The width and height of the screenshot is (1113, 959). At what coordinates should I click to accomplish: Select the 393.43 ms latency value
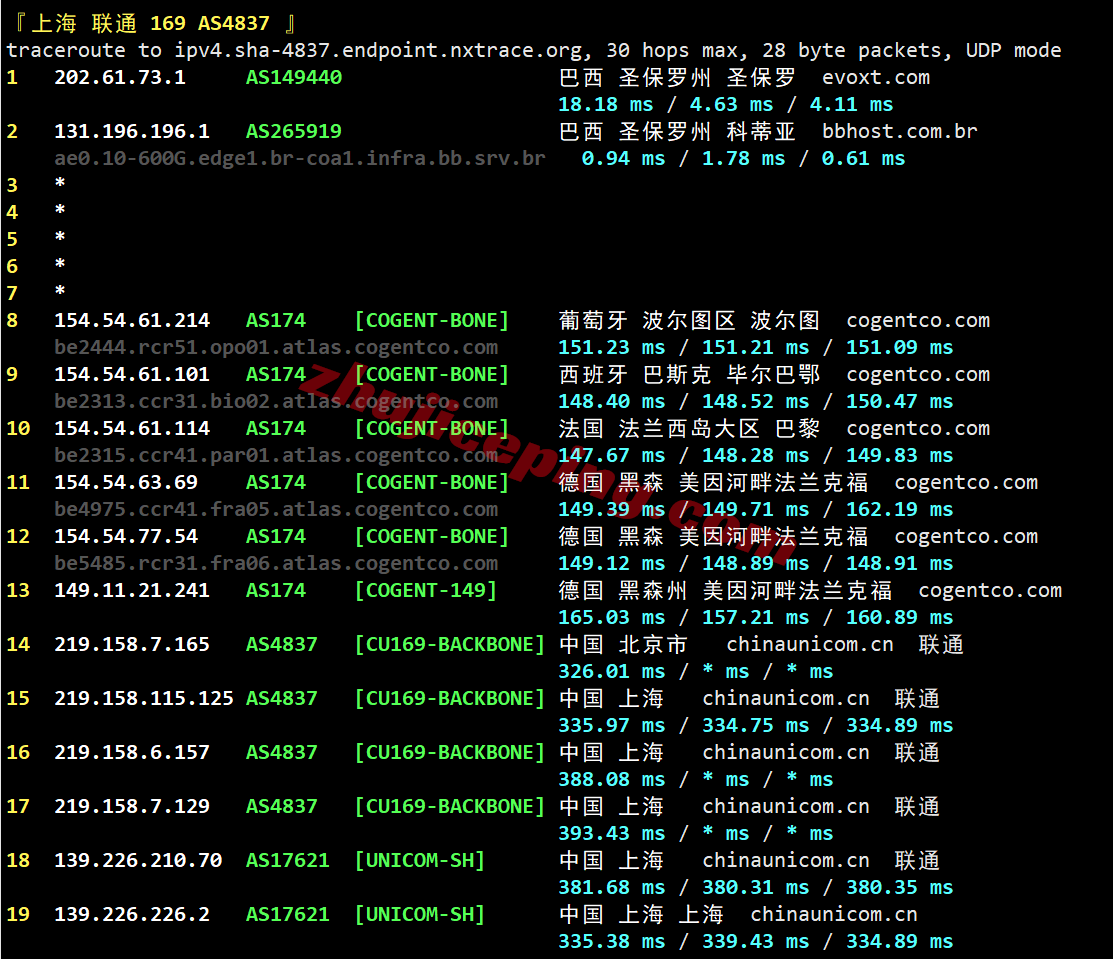point(612,833)
